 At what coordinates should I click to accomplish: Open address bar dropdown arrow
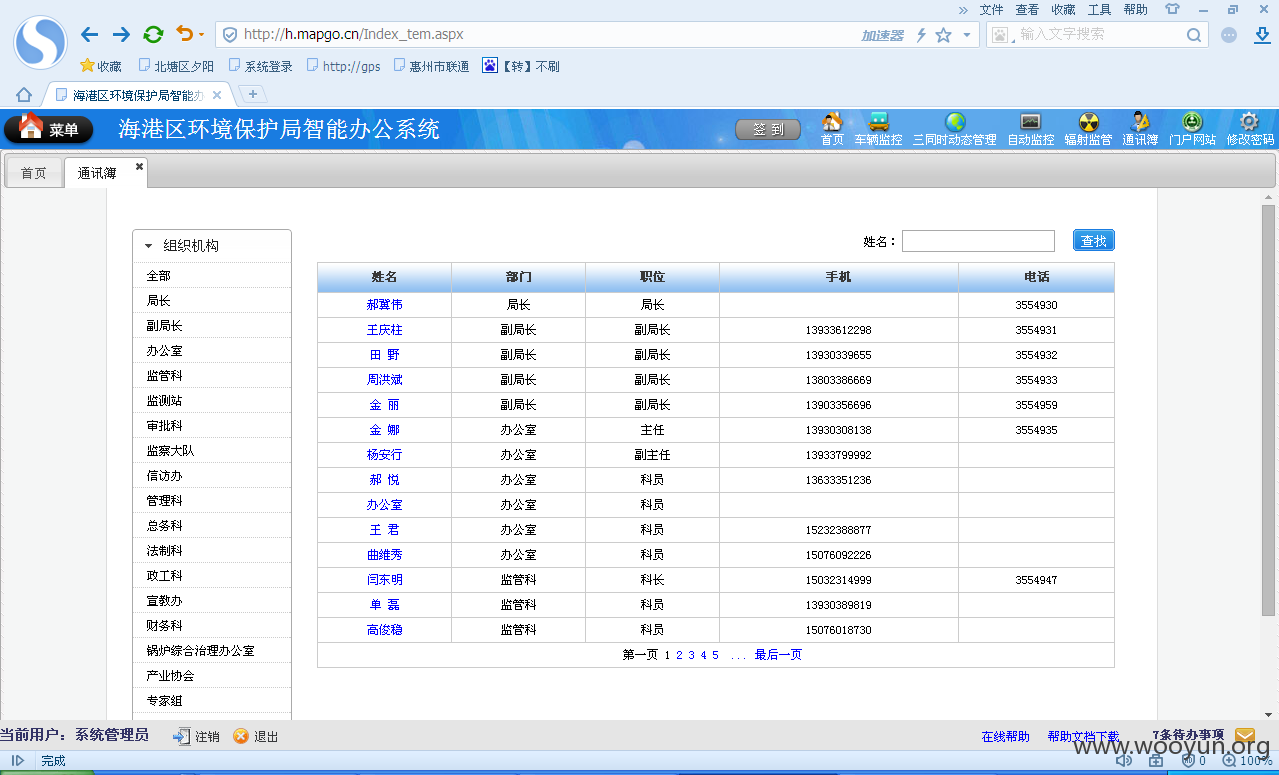(966, 35)
